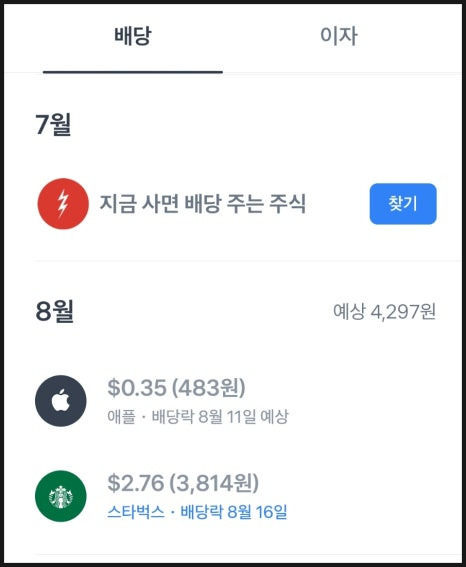
Task: Click the 예상 4,297원 total label
Action: click(384, 312)
